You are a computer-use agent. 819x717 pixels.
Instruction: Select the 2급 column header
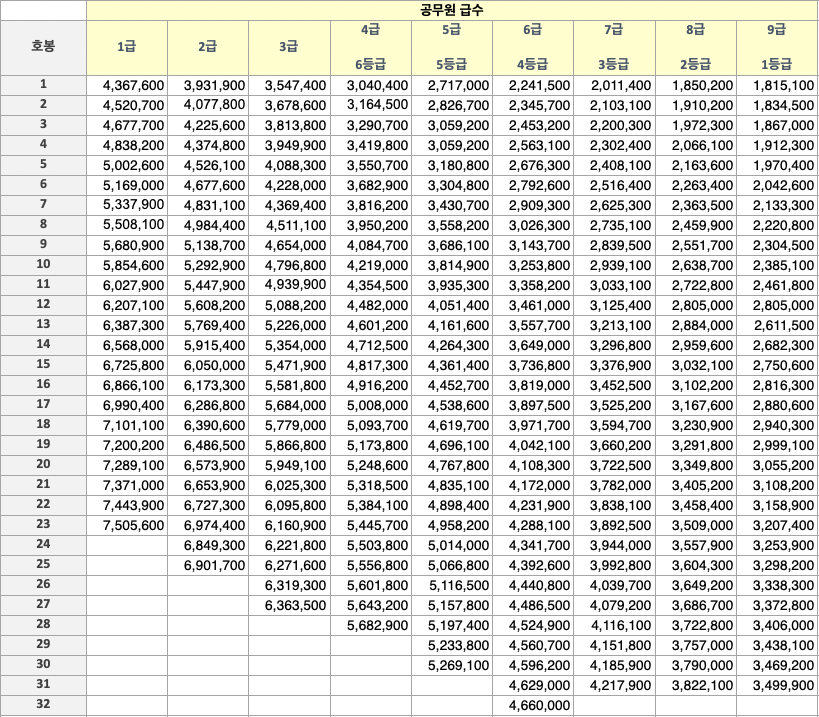(x=208, y=48)
